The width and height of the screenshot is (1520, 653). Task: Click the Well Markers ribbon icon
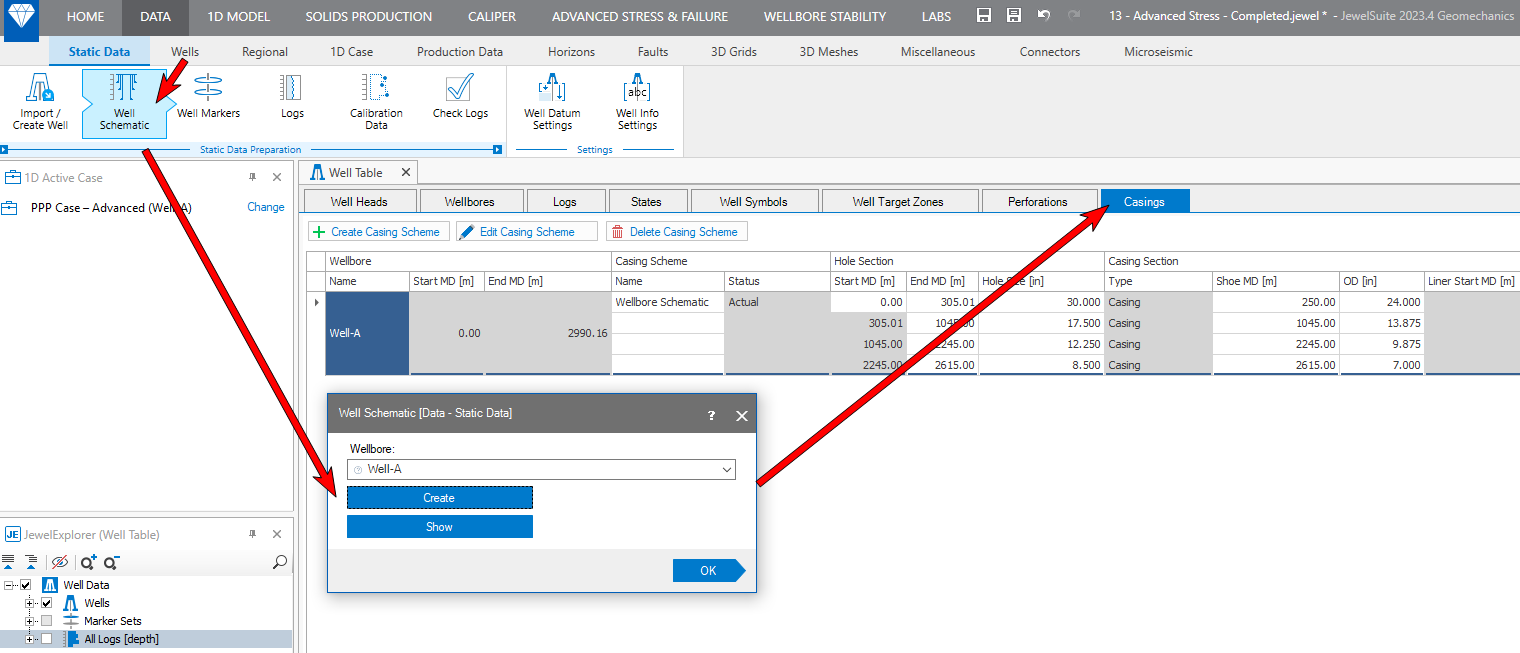[208, 98]
